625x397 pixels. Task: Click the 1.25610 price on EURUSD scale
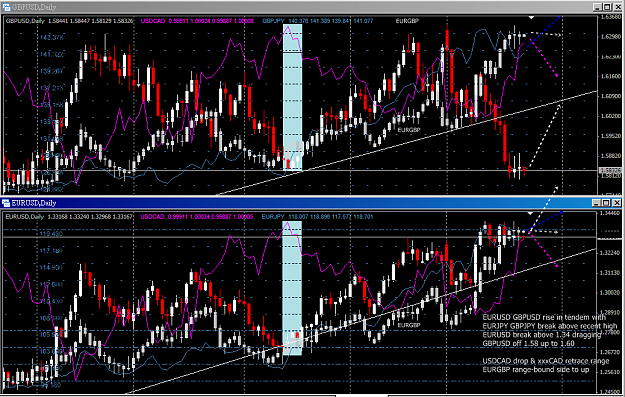pyautogui.click(x=611, y=372)
